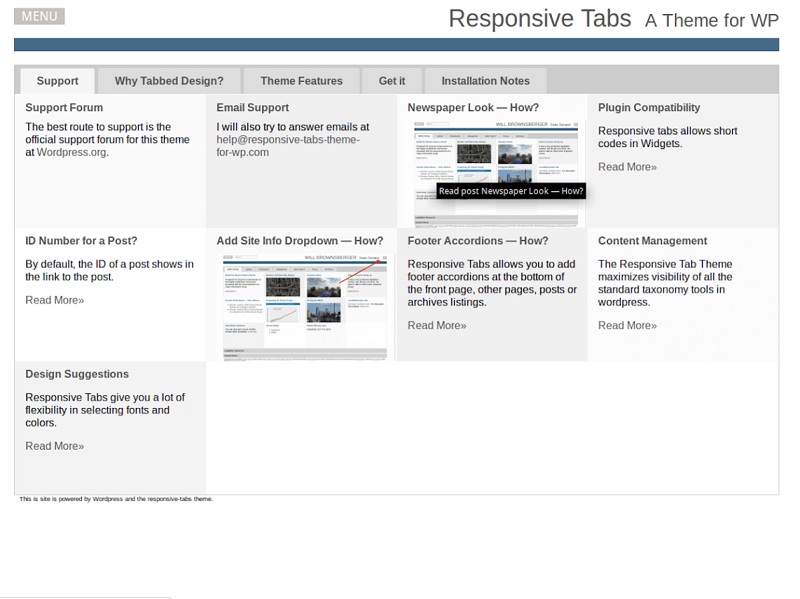
Task: Open the Content Management heading link
Action: pyautogui.click(x=652, y=241)
